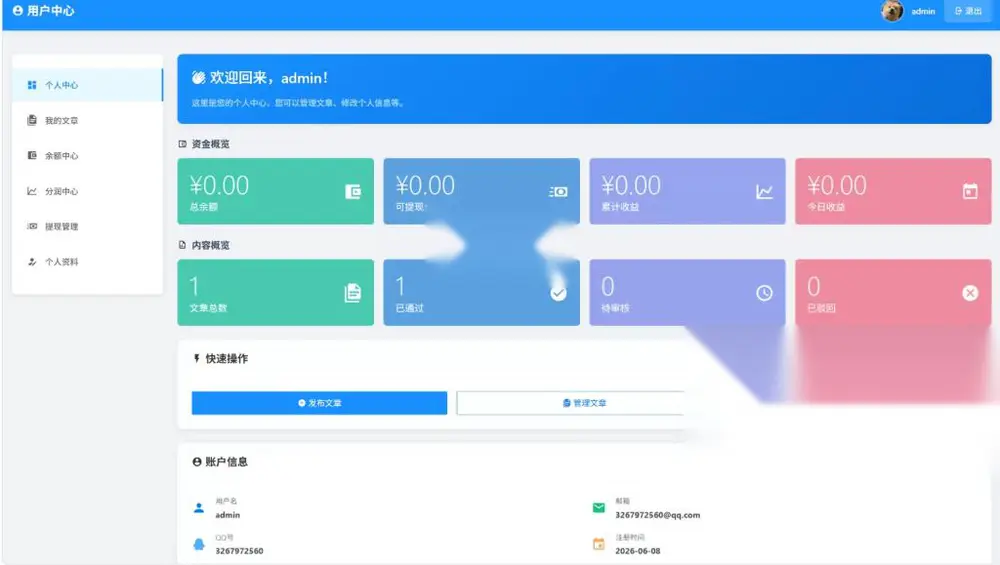Select the 余额中心 wallet icon
Screen dimensions: 1000x565
[x=32, y=156]
